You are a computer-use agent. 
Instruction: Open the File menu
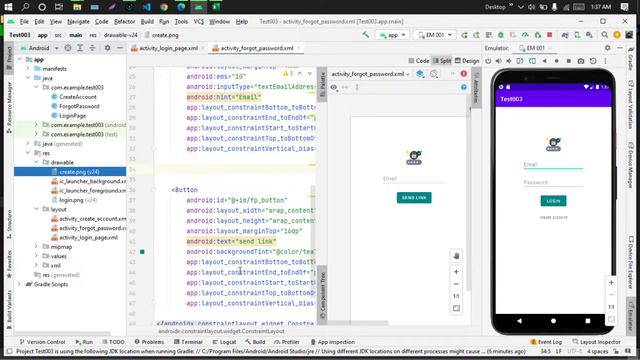click(x=24, y=22)
